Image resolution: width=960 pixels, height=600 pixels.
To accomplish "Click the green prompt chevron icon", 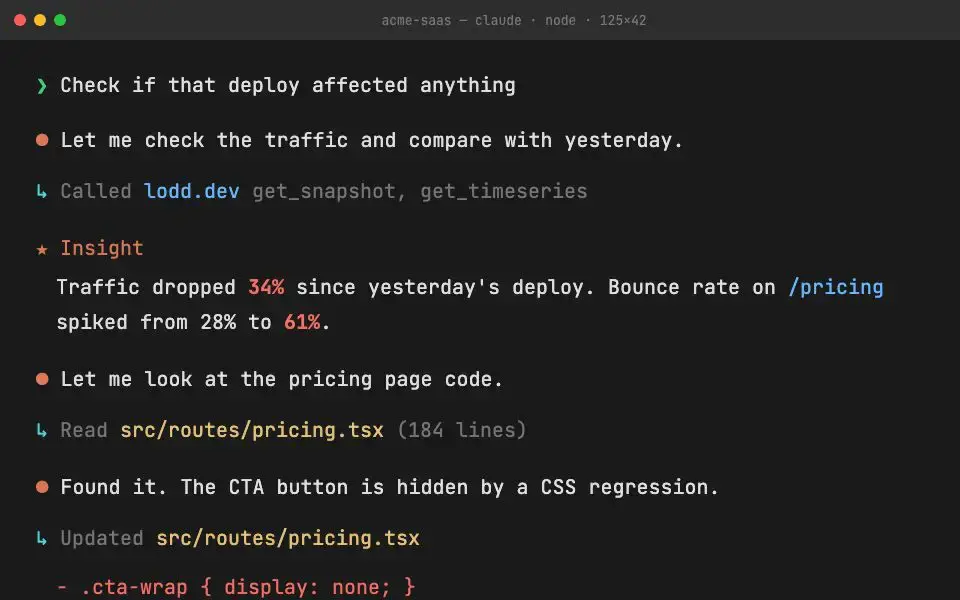I will click(42, 86).
